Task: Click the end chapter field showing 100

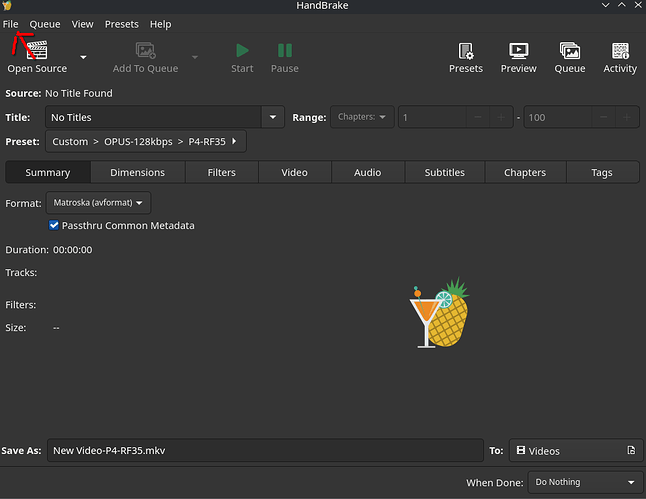Action: [557, 117]
